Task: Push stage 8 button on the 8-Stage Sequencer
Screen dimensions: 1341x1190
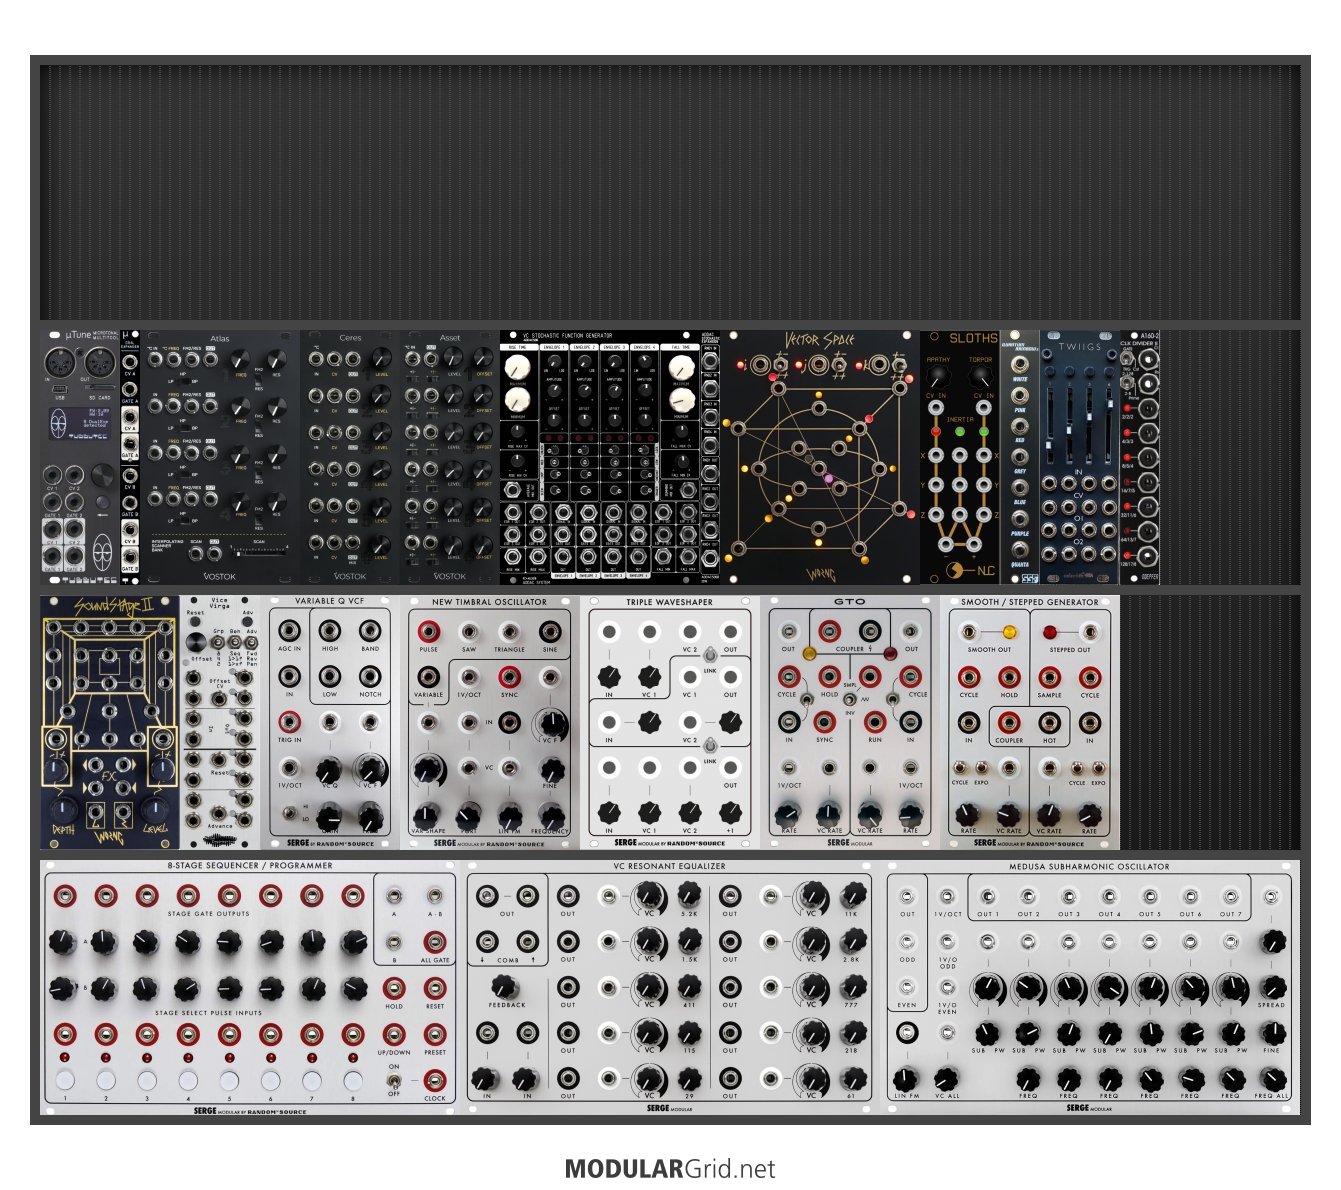Action: coord(352,1081)
